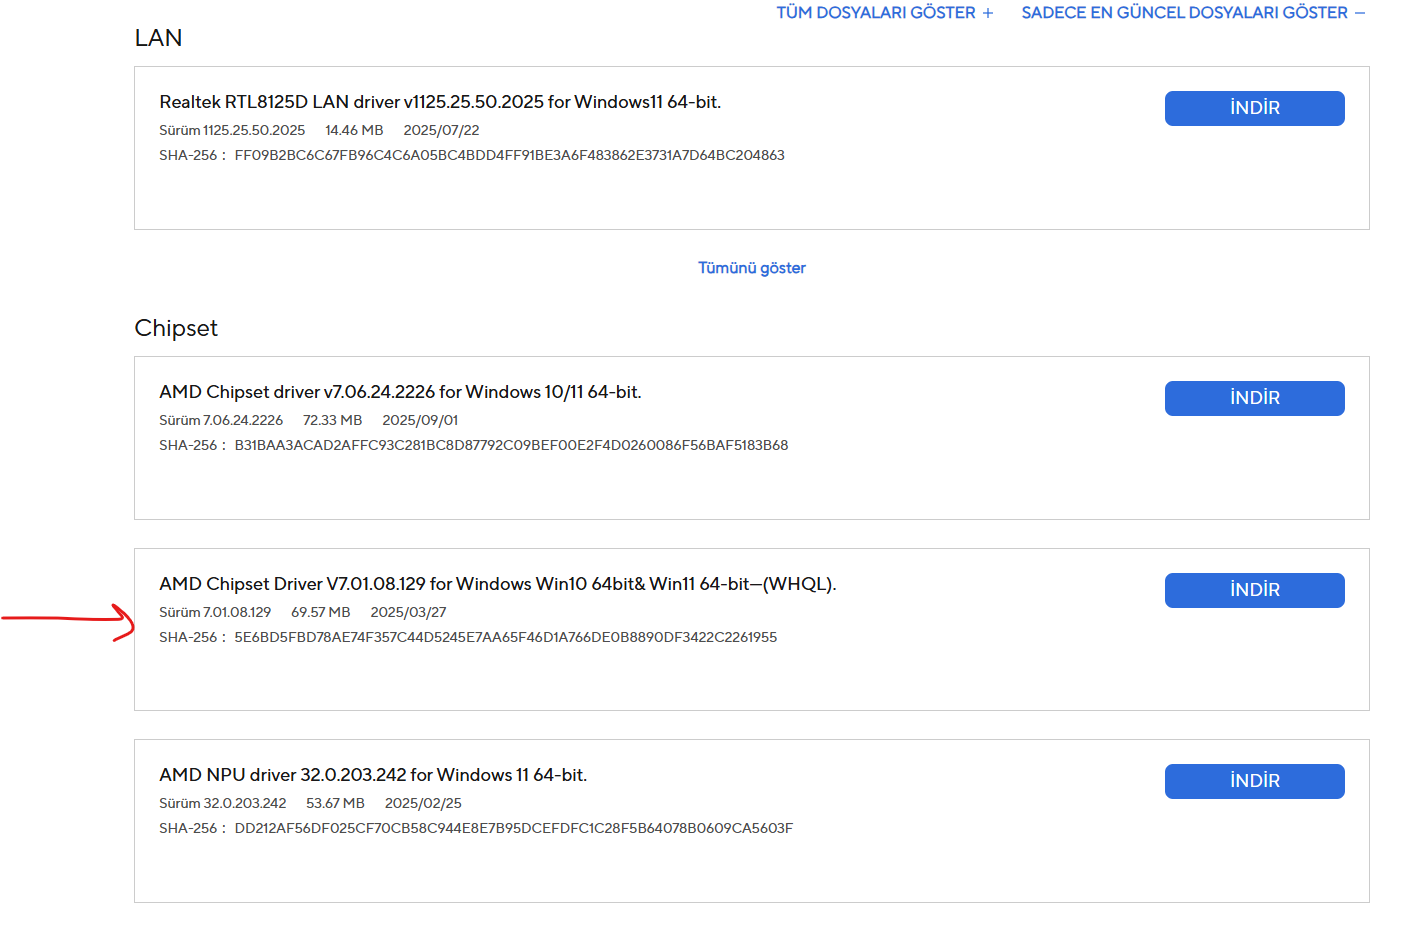1414x937 pixels.
Task: Download the AMD NPU driver 32.0.203.242
Action: click(x=1254, y=781)
